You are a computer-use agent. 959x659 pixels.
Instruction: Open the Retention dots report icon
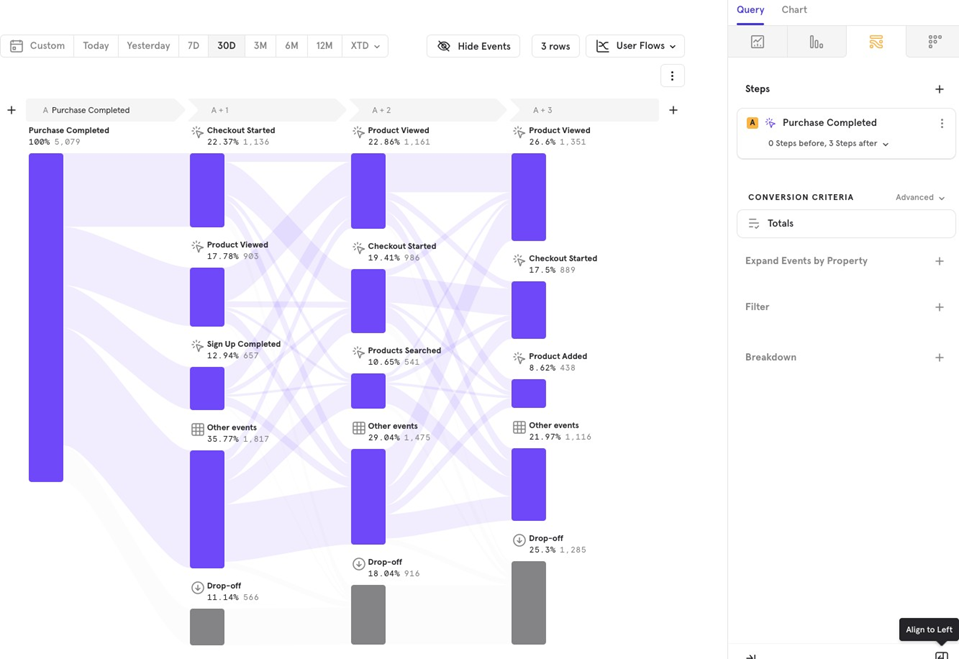click(934, 42)
